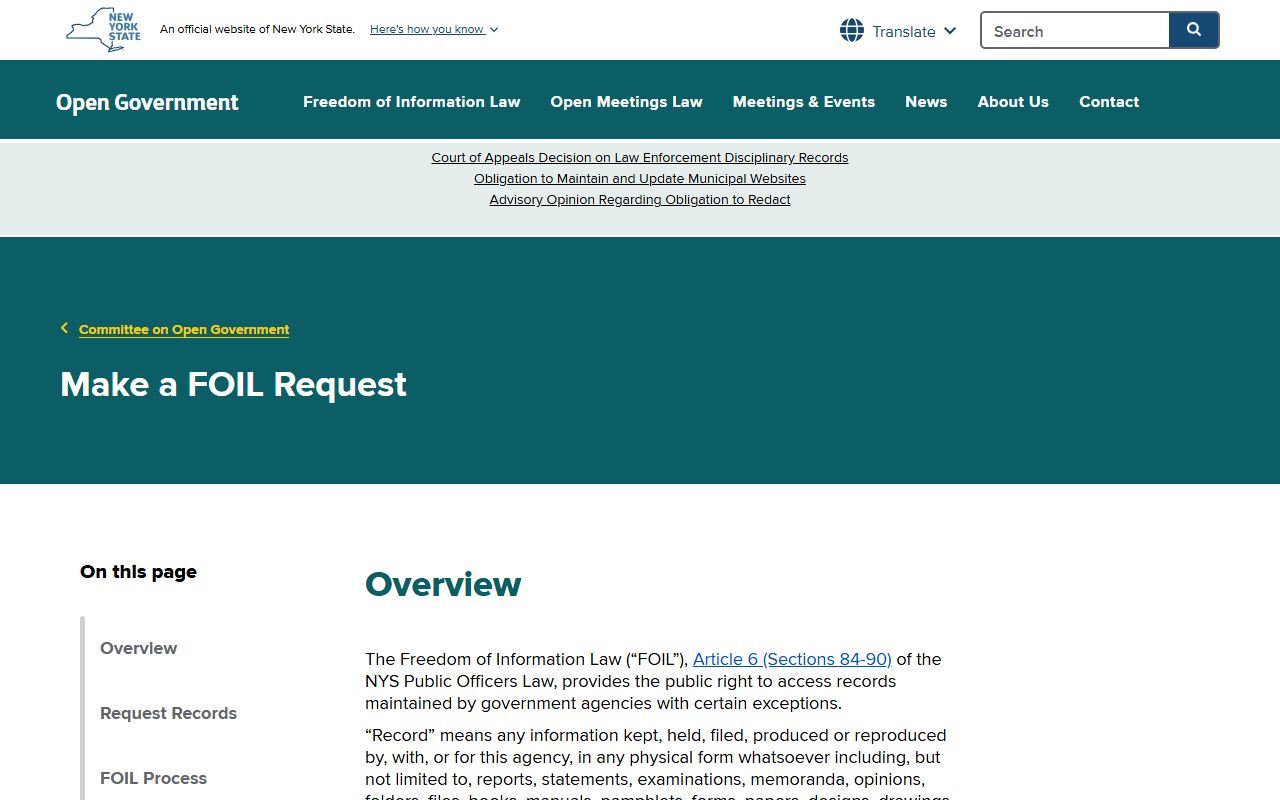Open Advisory Opinion Regarding Obligation to Redact
This screenshot has height=800, width=1280.
640,199
